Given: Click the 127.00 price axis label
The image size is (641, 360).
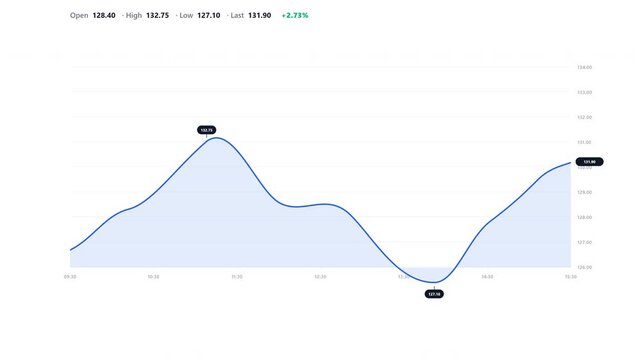Looking at the screenshot, I should point(585,242).
